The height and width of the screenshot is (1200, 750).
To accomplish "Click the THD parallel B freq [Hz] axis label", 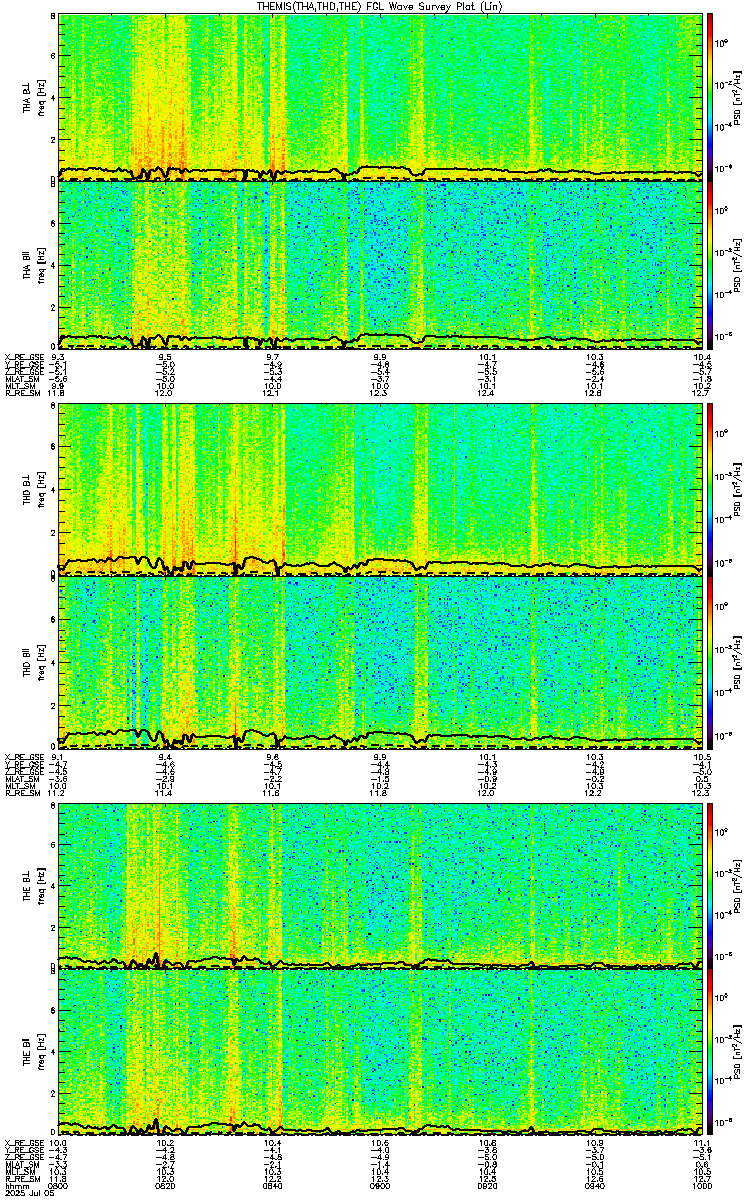I will [x=41, y=664].
